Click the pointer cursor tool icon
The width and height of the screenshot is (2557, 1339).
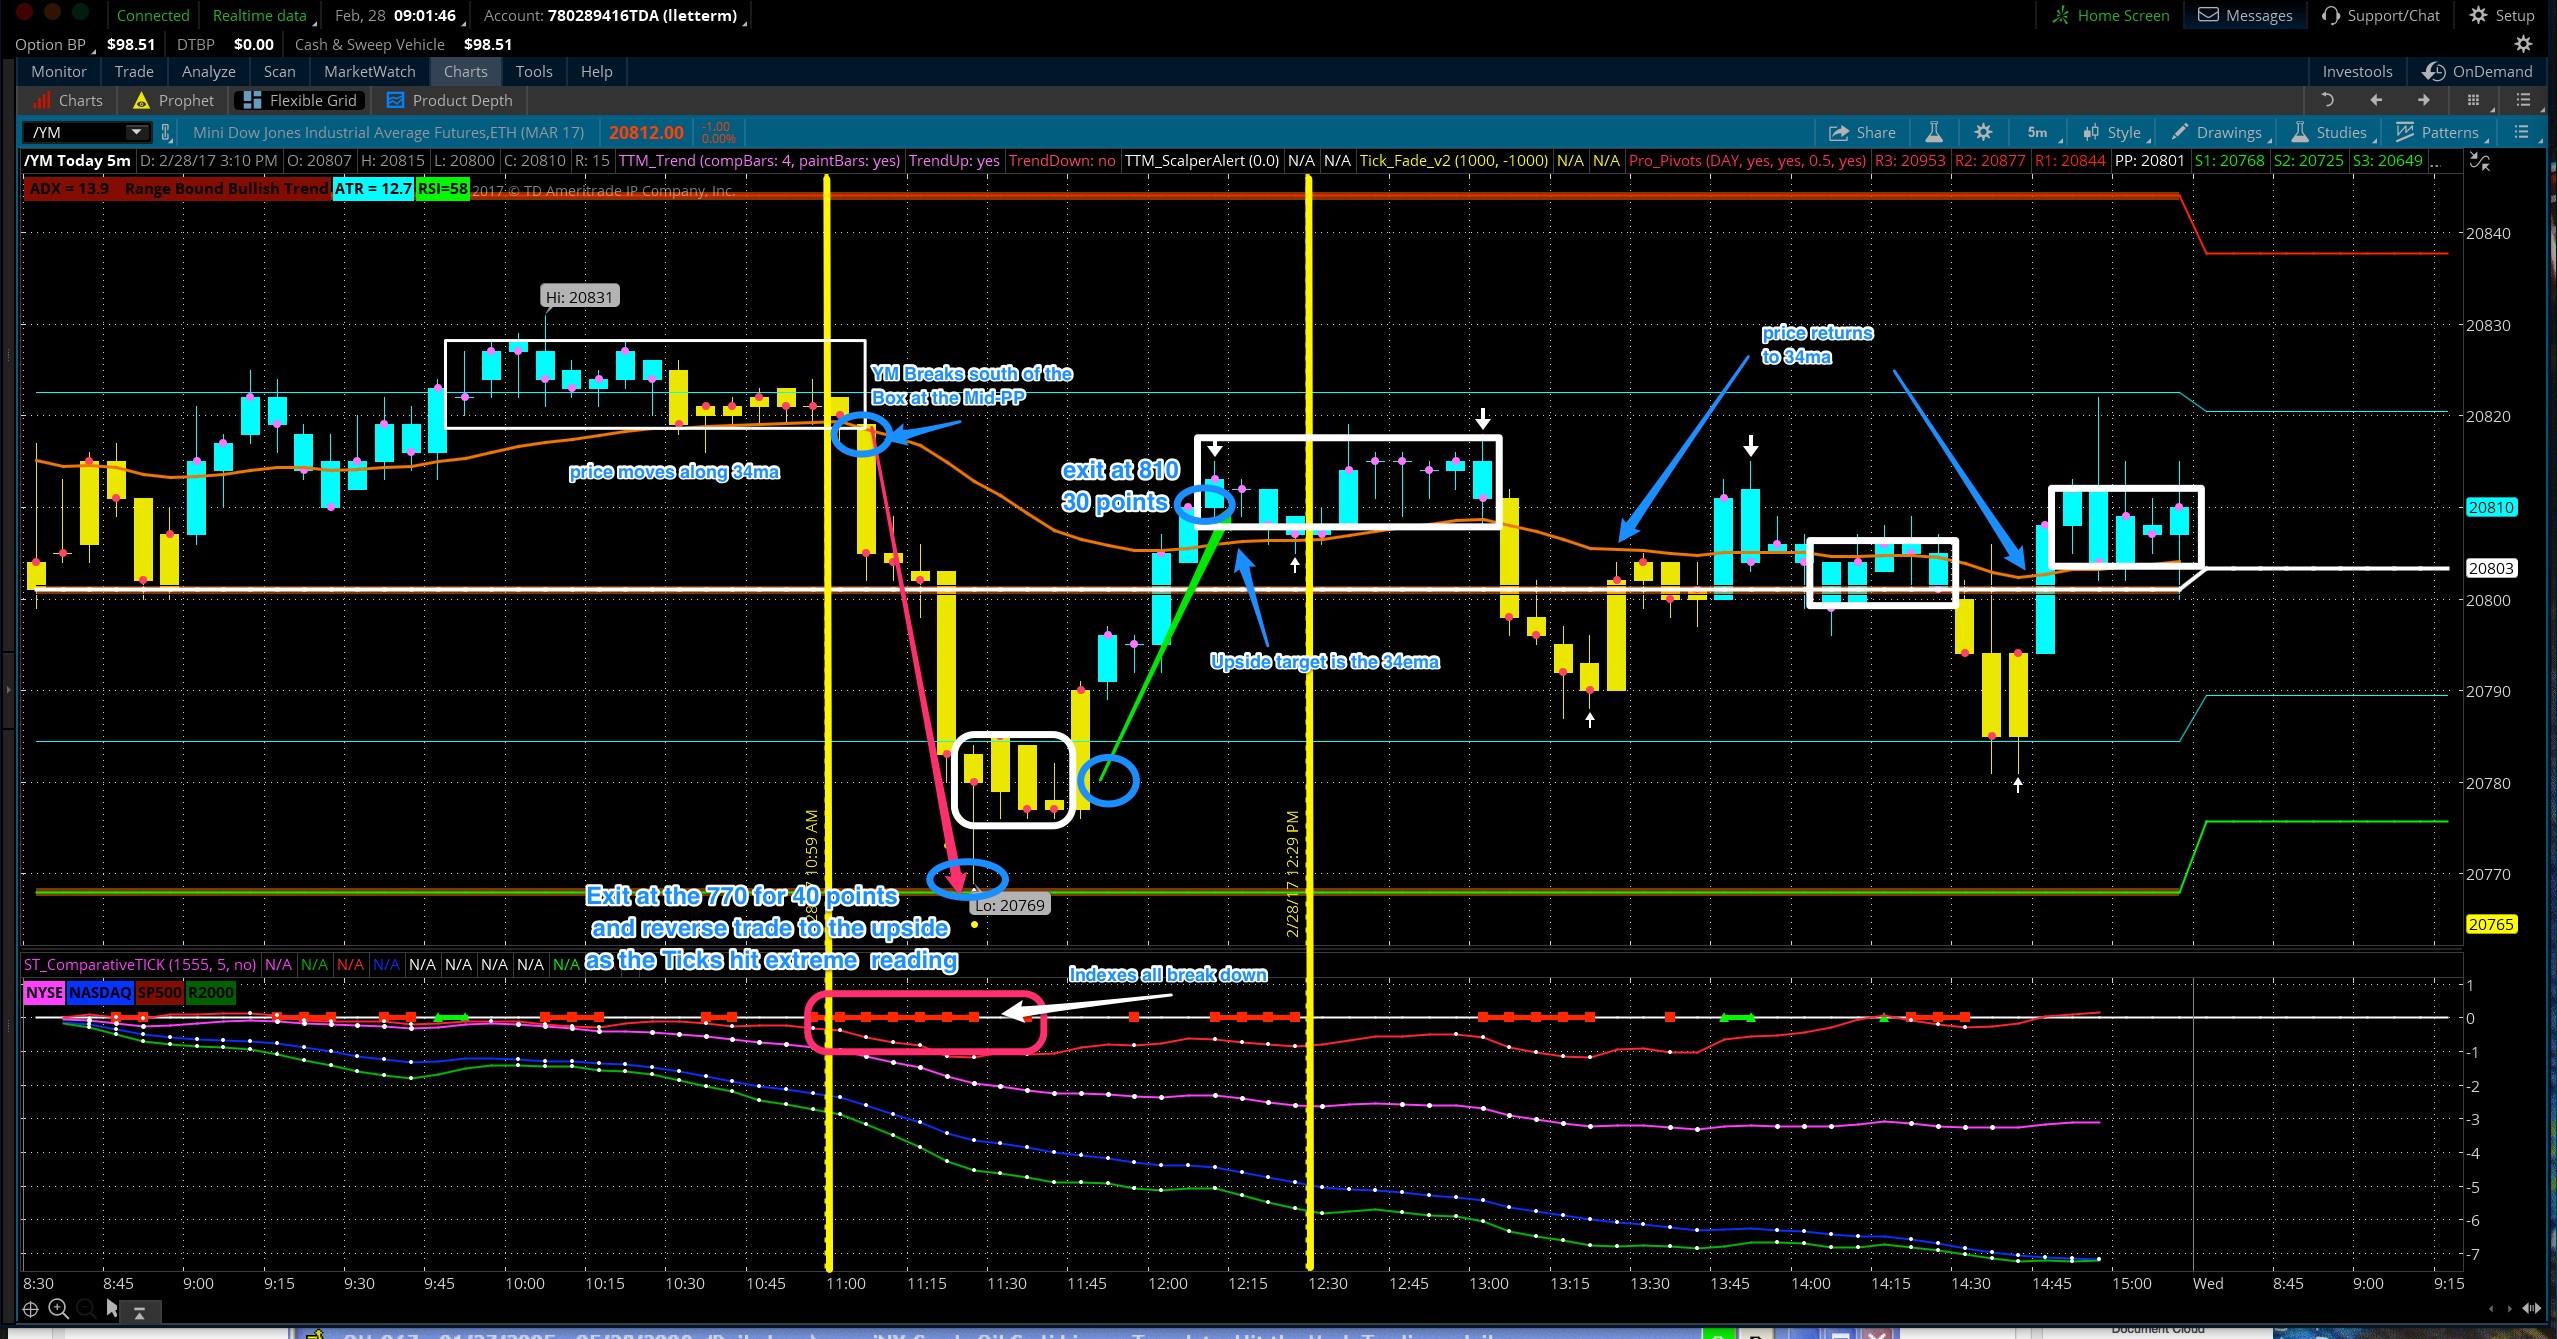click(111, 1308)
